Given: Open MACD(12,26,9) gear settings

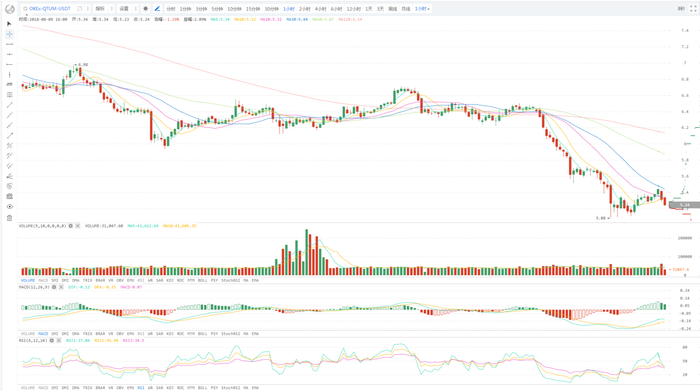Looking at the screenshot, I should pyautogui.click(x=54, y=287).
